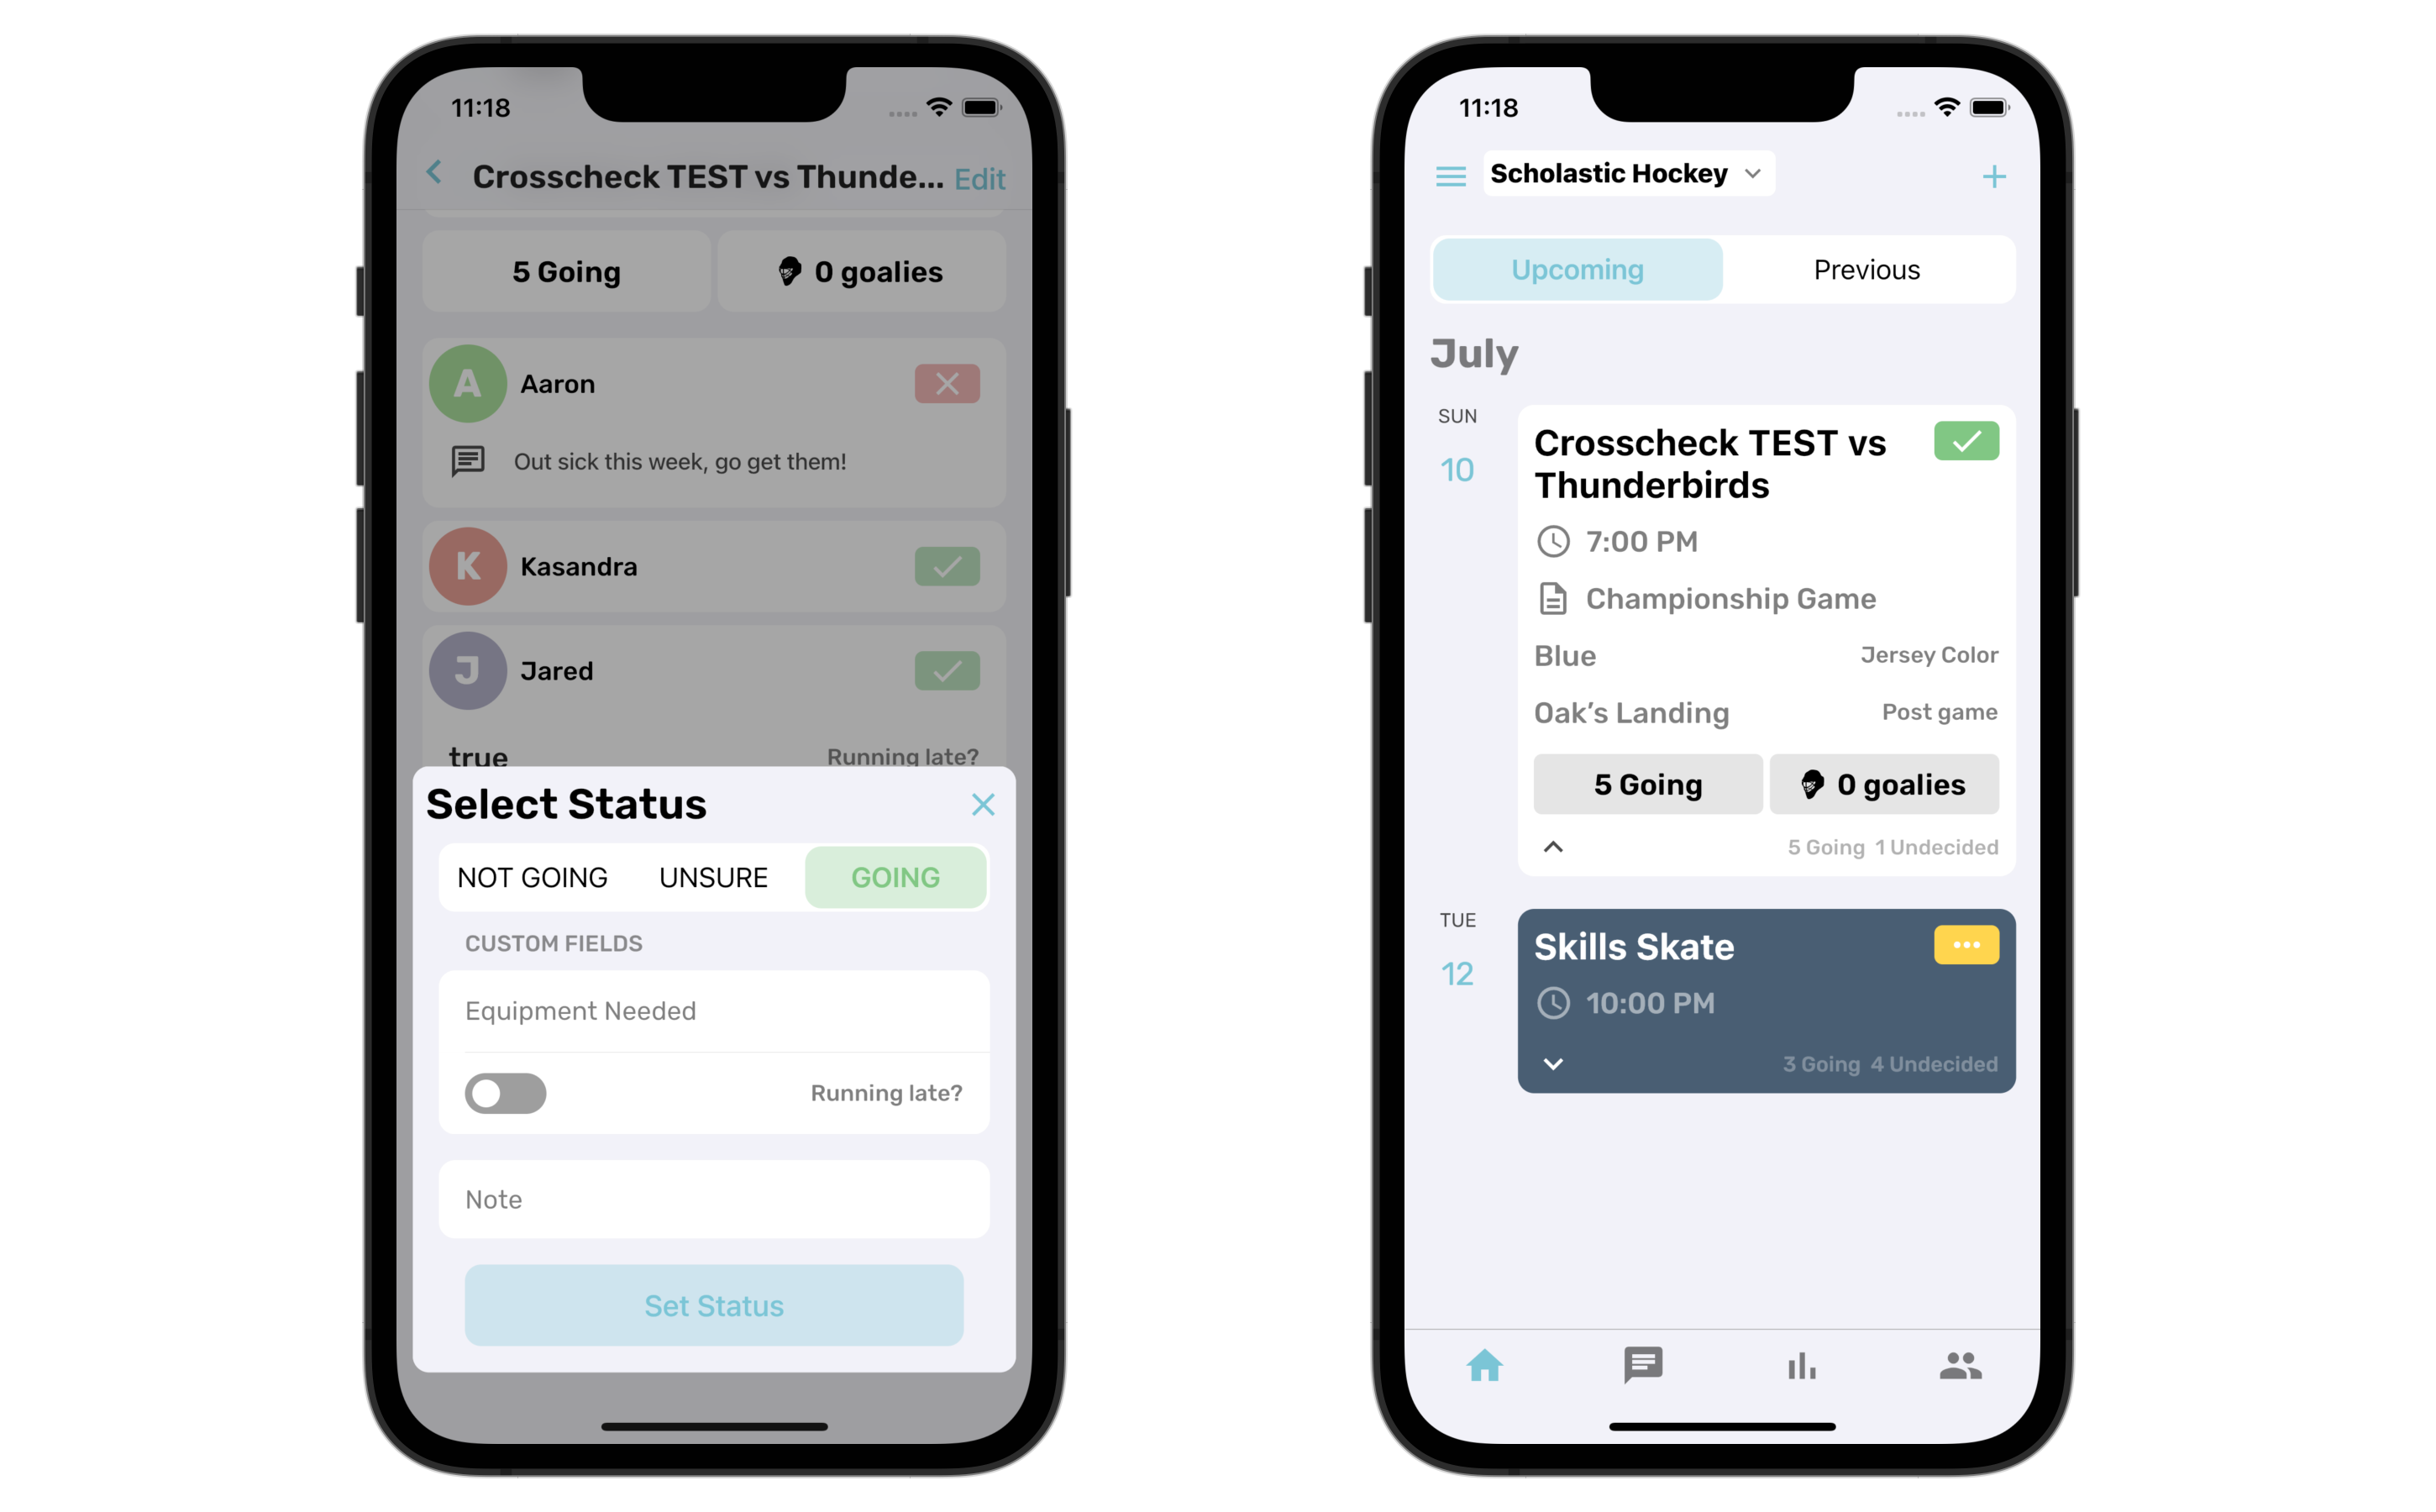Tap the Note input field to add note
Image resolution: width=2436 pixels, height=1512 pixels.
pos(714,1197)
